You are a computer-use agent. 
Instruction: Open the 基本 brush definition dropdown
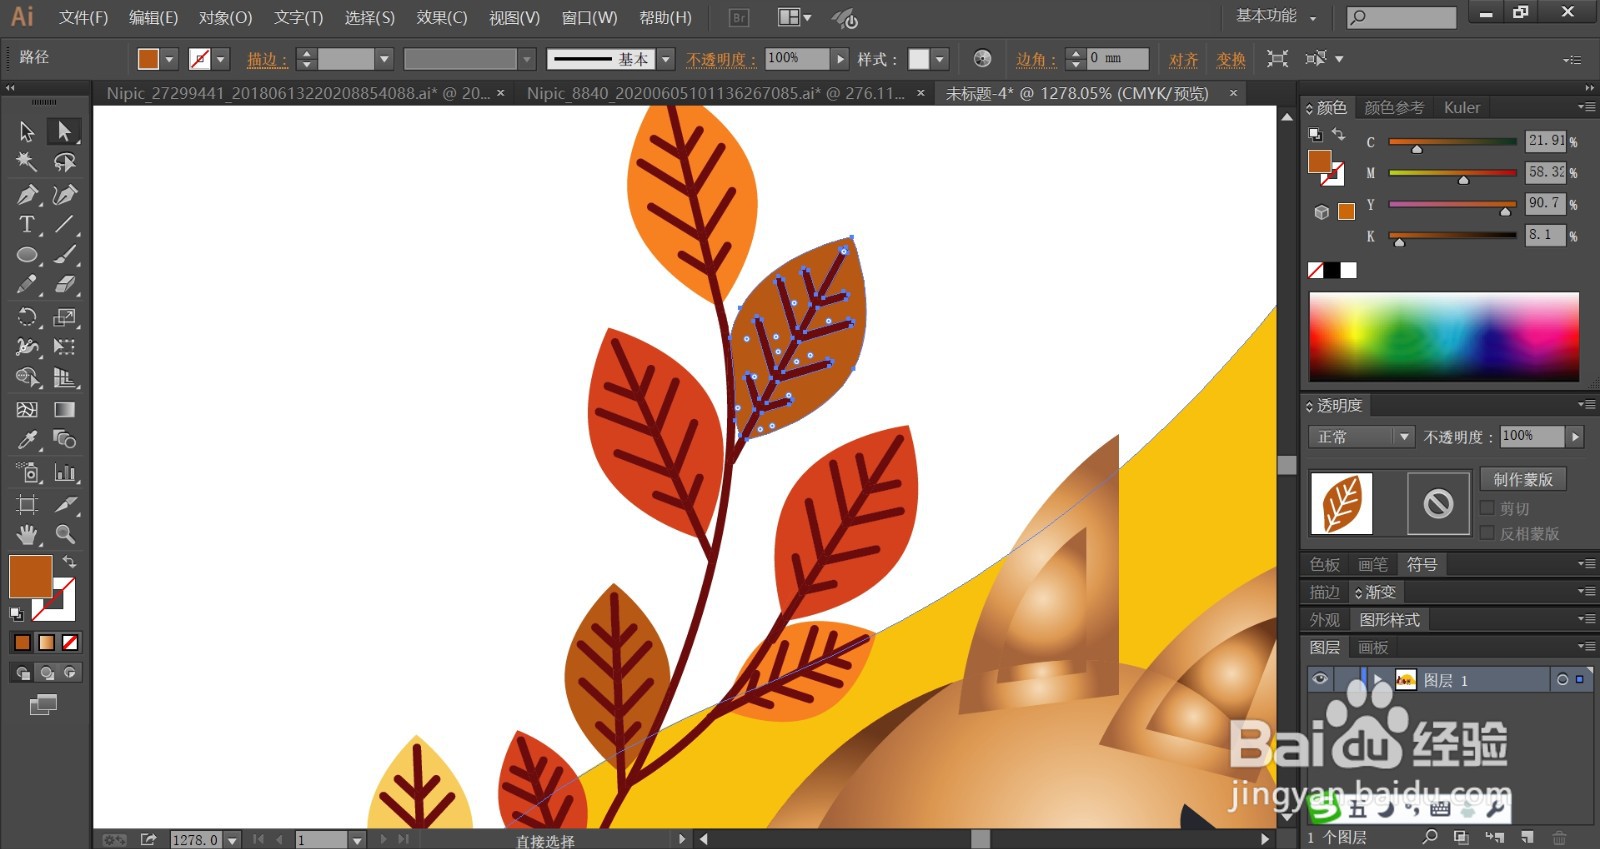pos(666,59)
